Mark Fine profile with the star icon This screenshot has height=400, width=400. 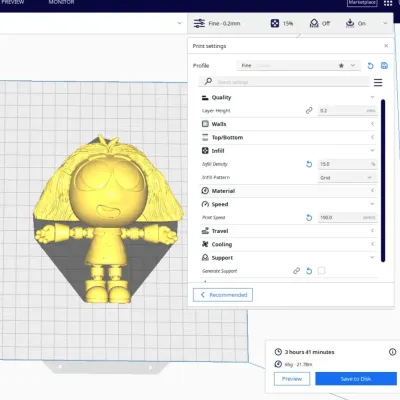[x=341, y=66]
